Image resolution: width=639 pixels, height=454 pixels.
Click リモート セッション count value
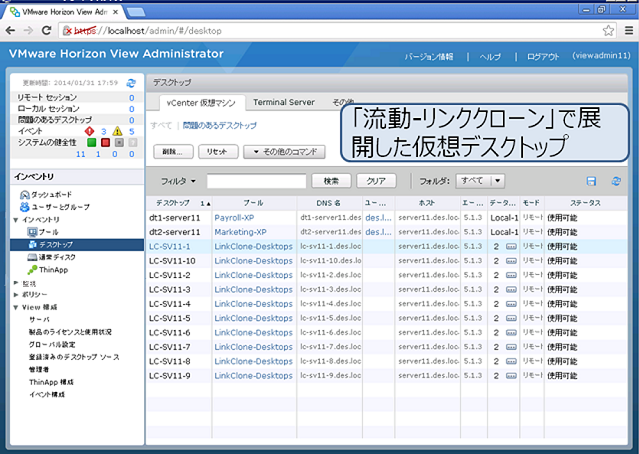(131, 98)
